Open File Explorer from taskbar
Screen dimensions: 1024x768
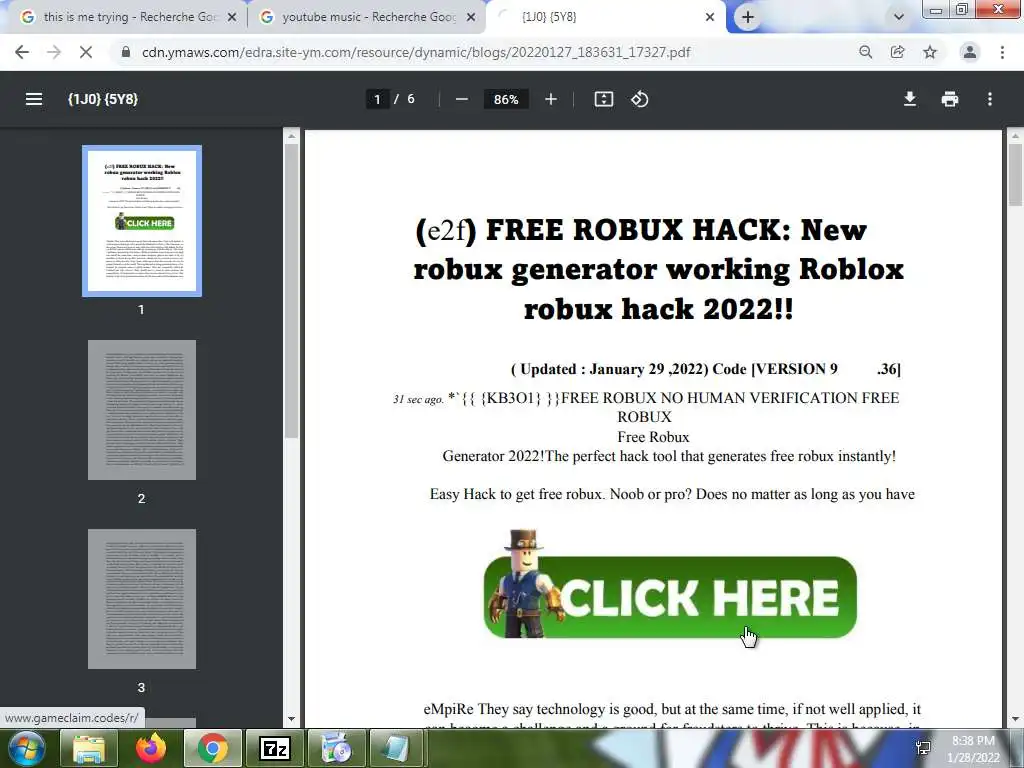coord(88,748)
